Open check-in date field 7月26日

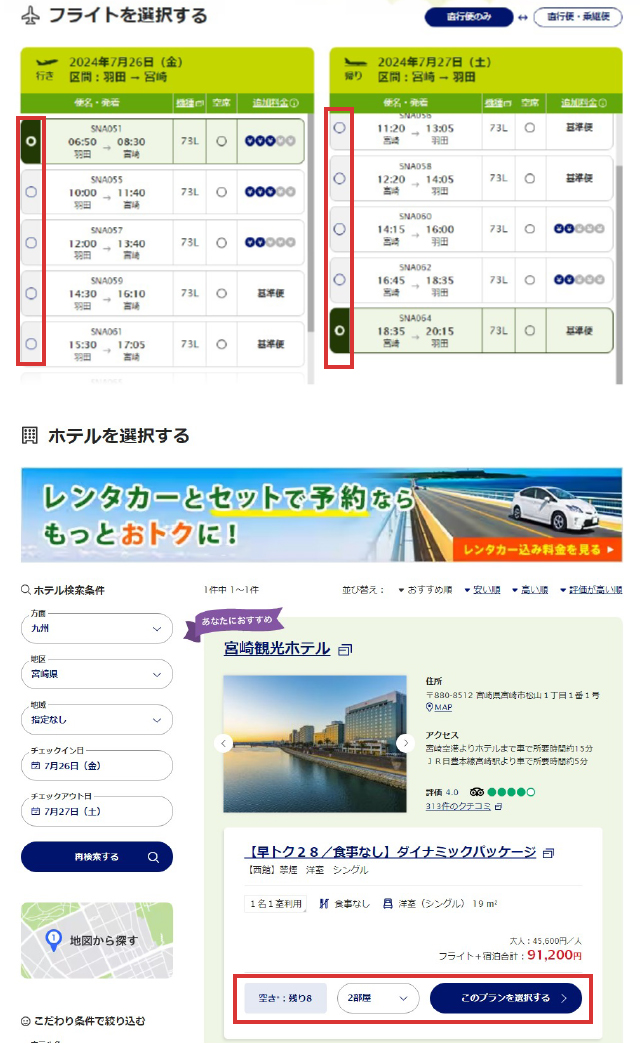pyautogui.click(x=97, y=766)
